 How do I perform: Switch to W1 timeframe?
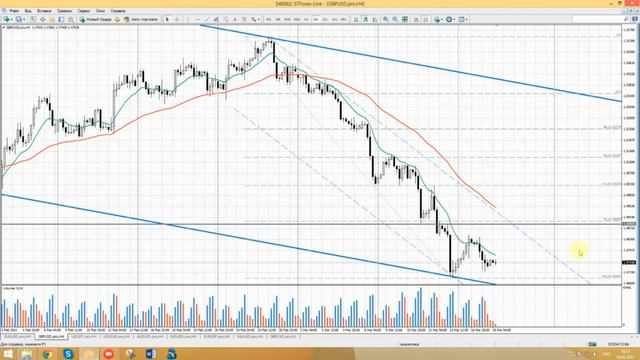click(334, 19)
